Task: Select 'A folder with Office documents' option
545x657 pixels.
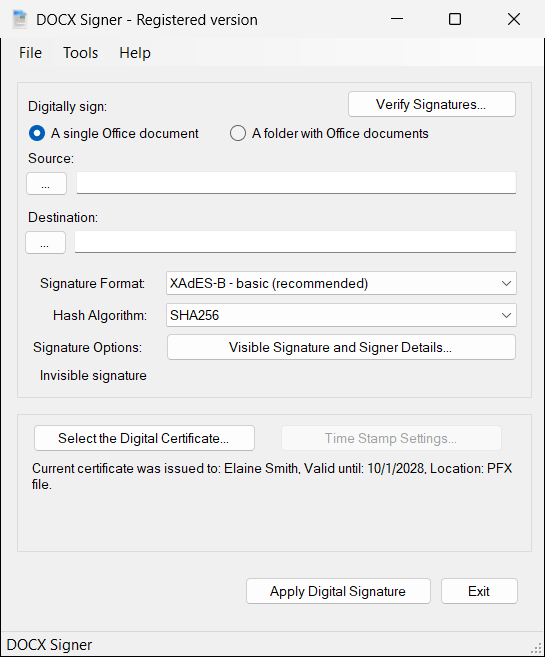Action: click(329, 133)
